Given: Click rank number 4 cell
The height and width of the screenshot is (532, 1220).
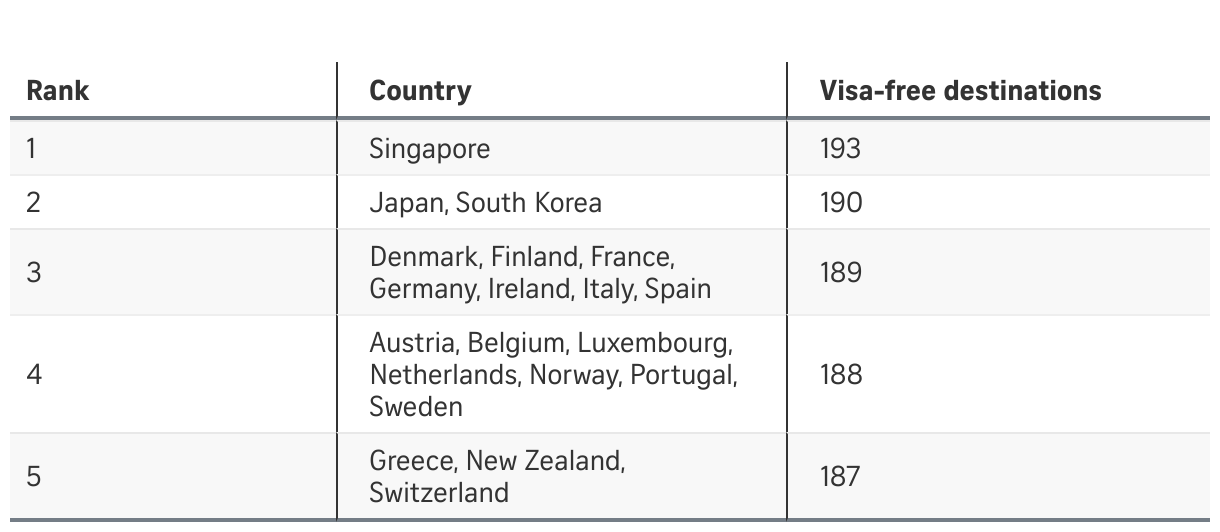Looking at the screenshot, I should [x=33, y=375].
